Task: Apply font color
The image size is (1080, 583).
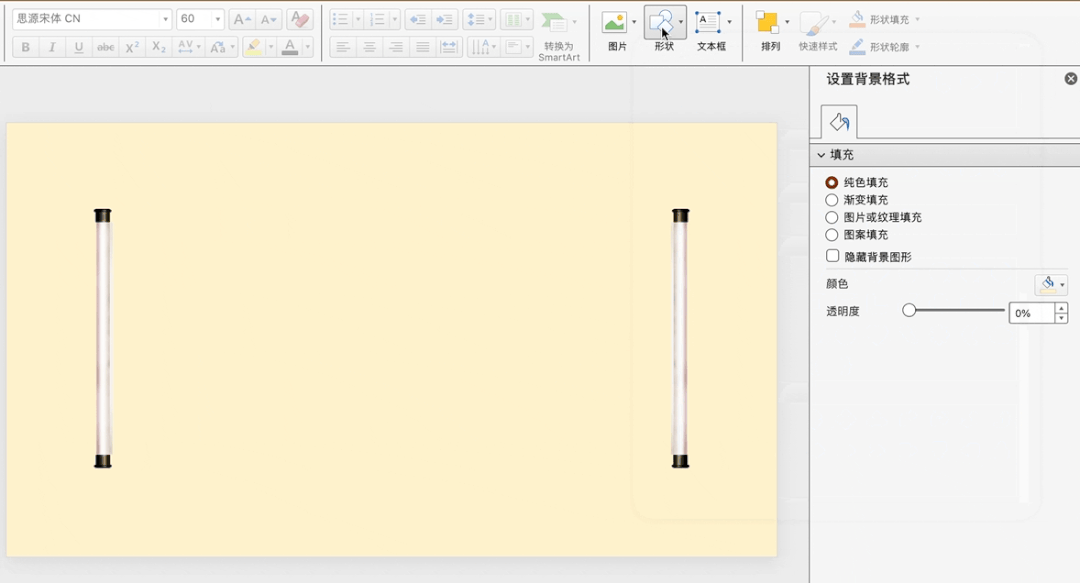Action: pos(290,47)
